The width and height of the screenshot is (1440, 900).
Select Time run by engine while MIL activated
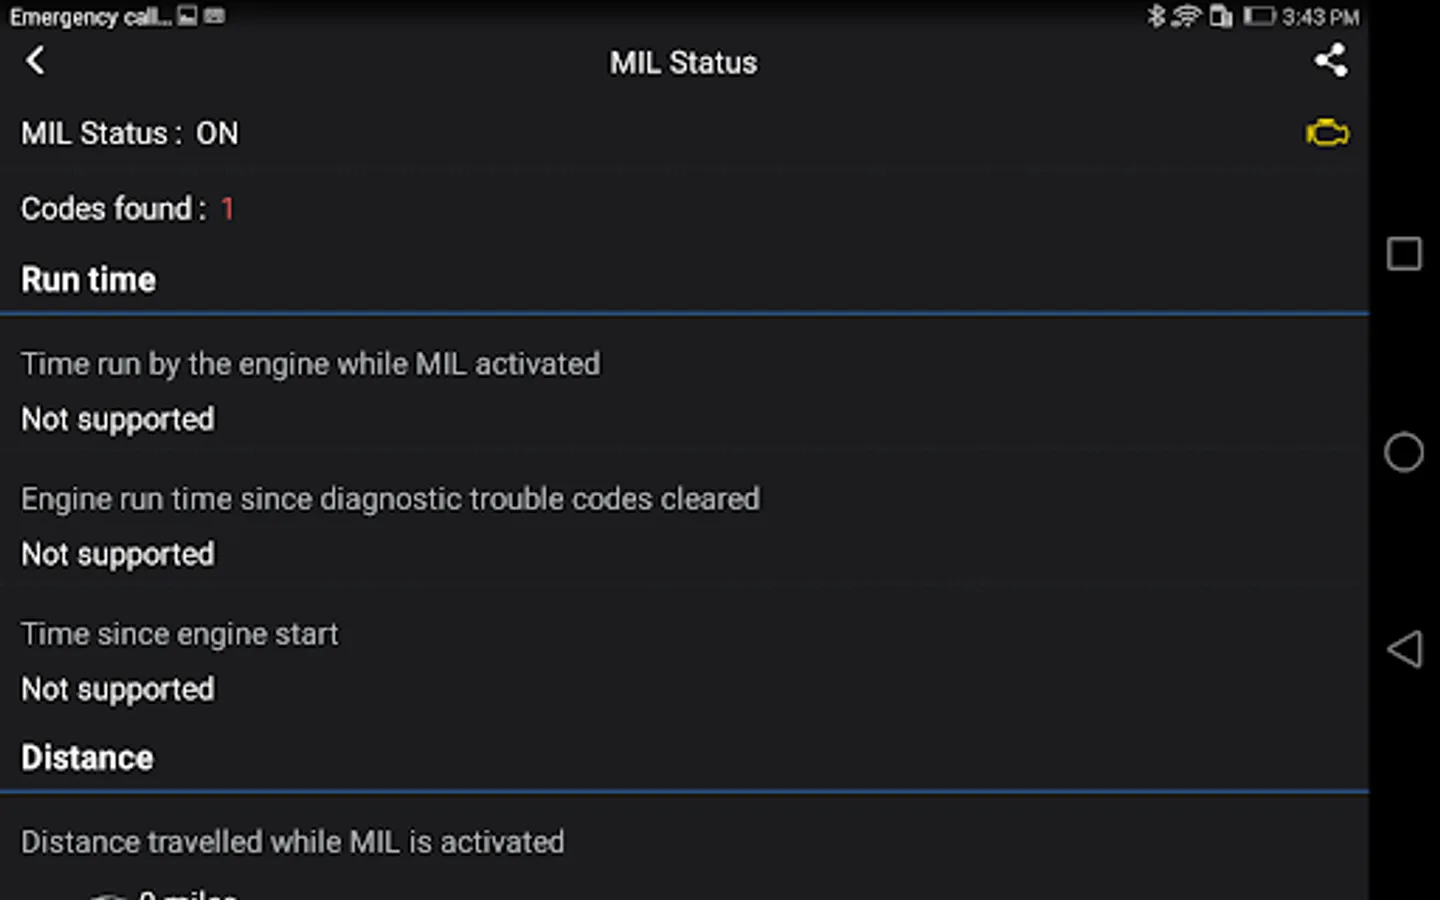[310, 390]
